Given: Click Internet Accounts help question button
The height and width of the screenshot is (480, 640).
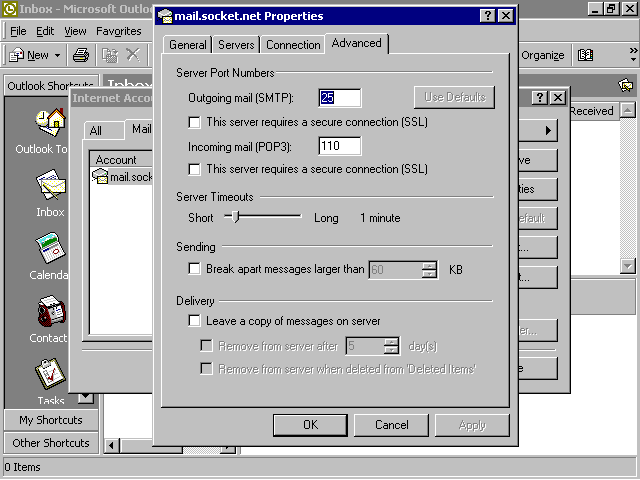Looking at the screenshot, I should (x=540, y=98).
